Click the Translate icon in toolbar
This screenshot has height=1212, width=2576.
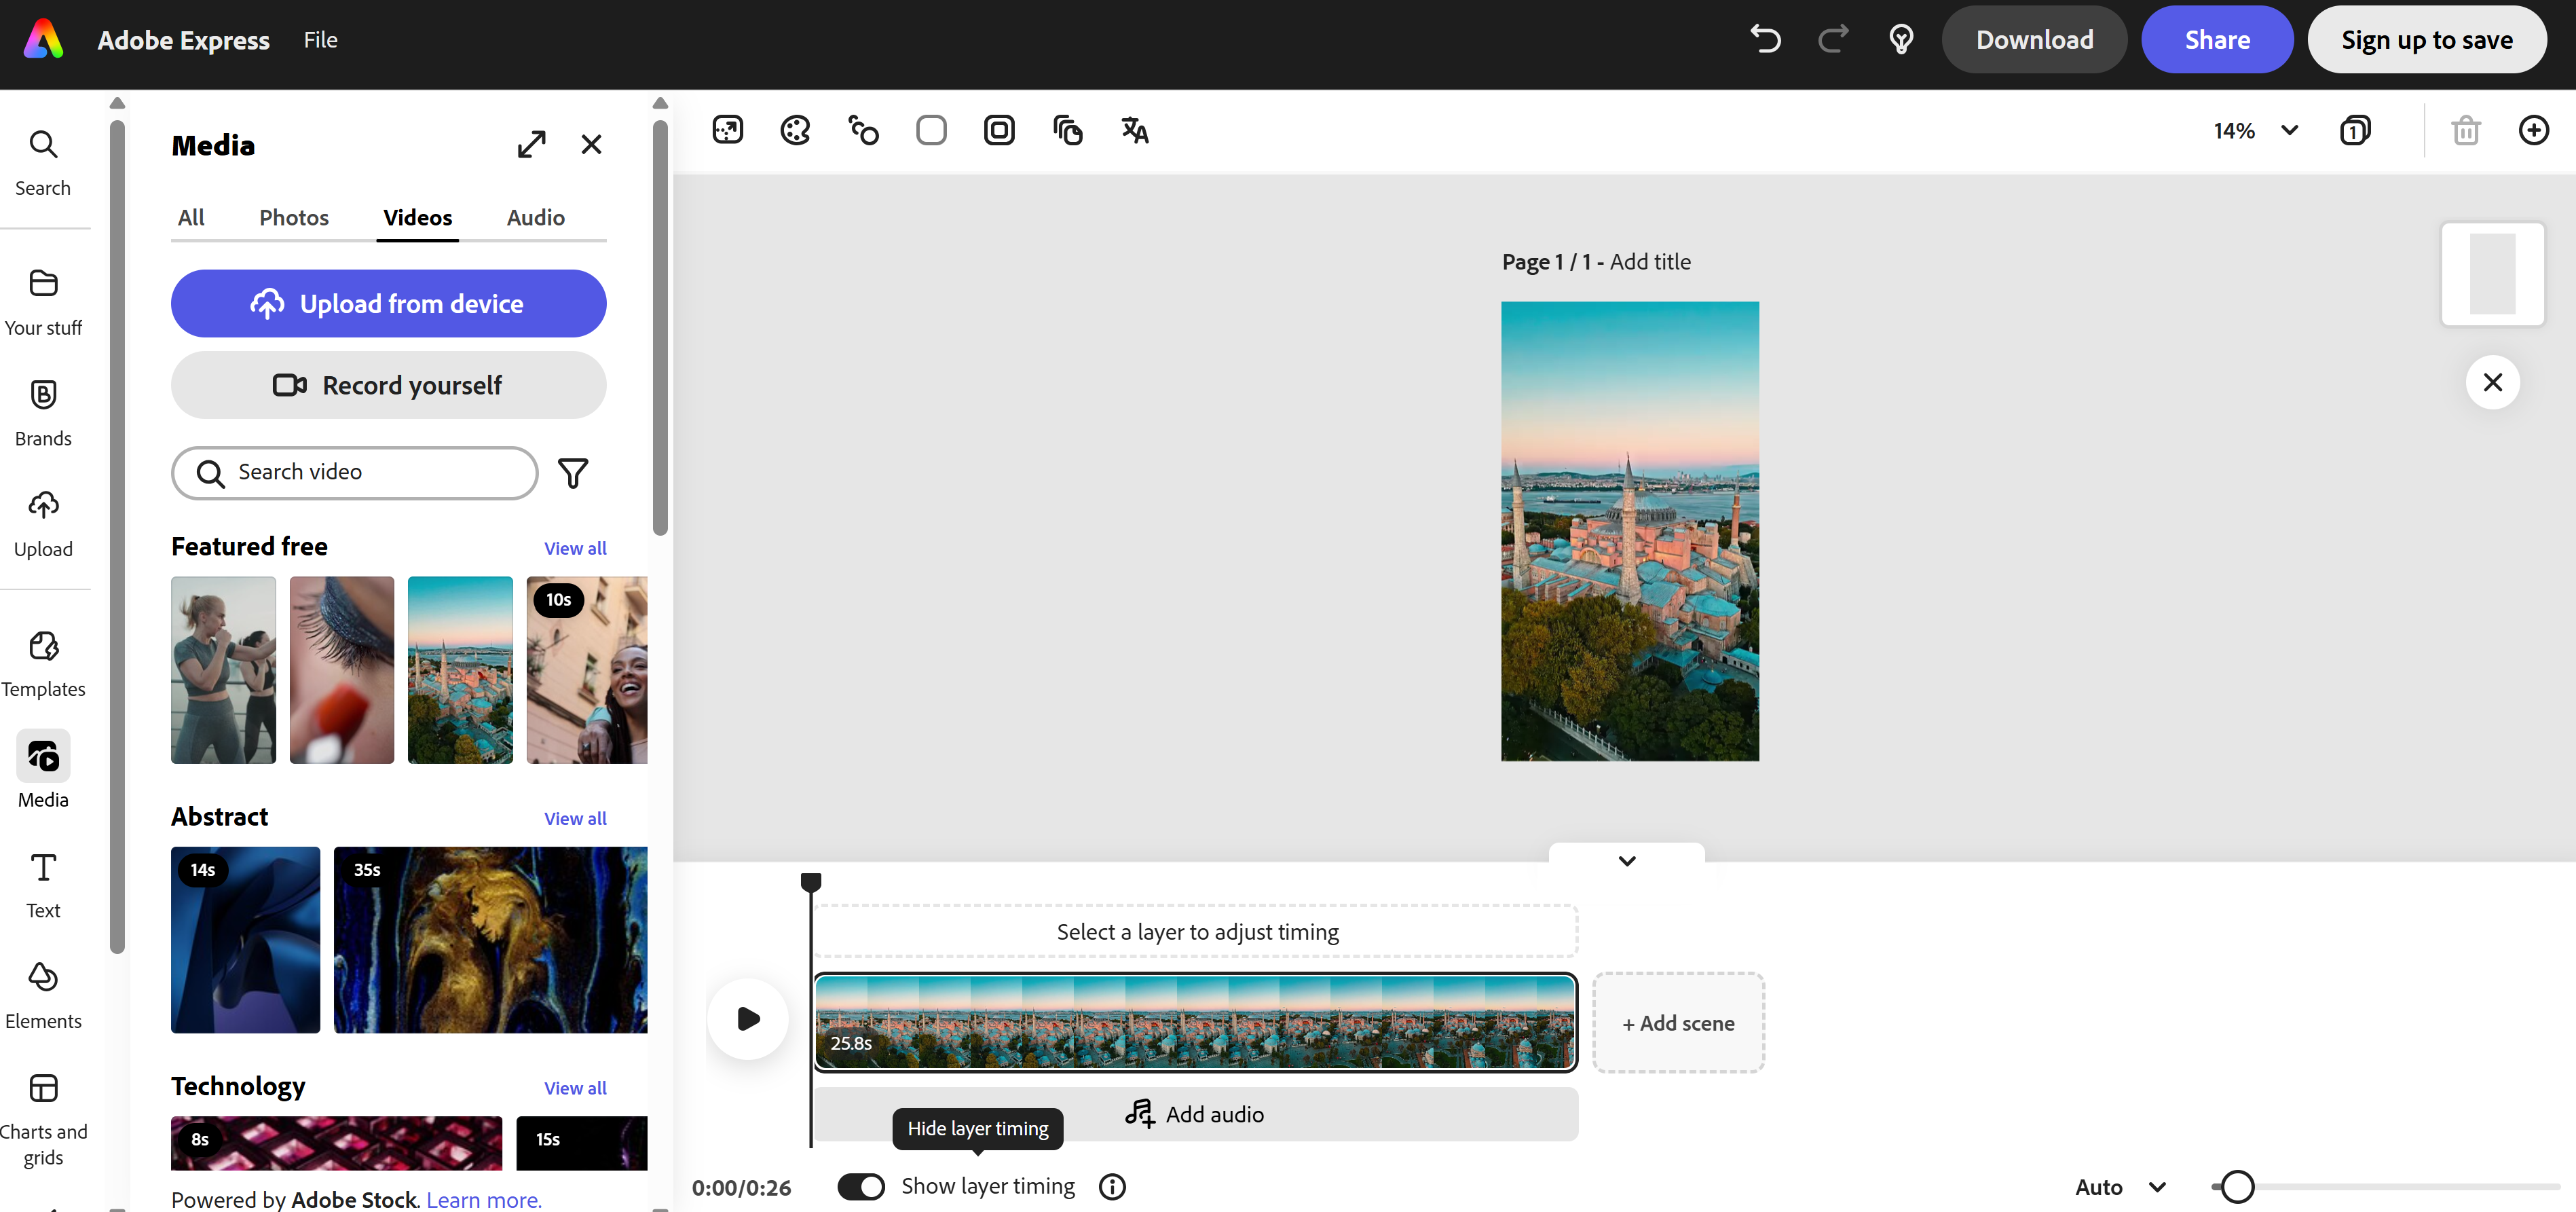point(1134,130)
